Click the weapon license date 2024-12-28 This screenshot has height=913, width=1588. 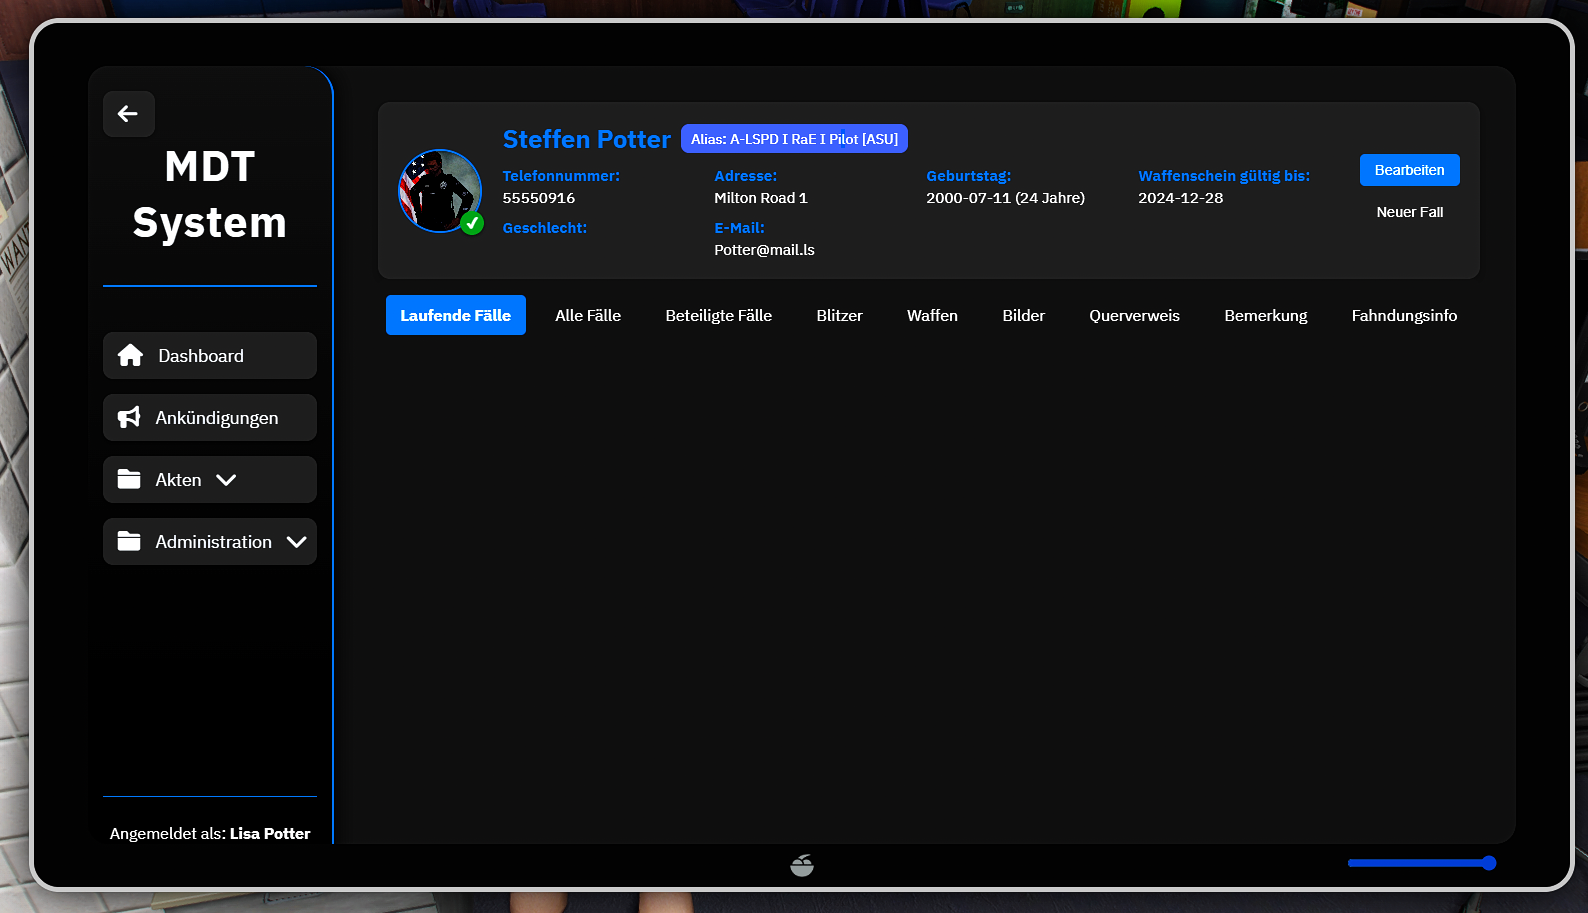tap(1181, 198)
